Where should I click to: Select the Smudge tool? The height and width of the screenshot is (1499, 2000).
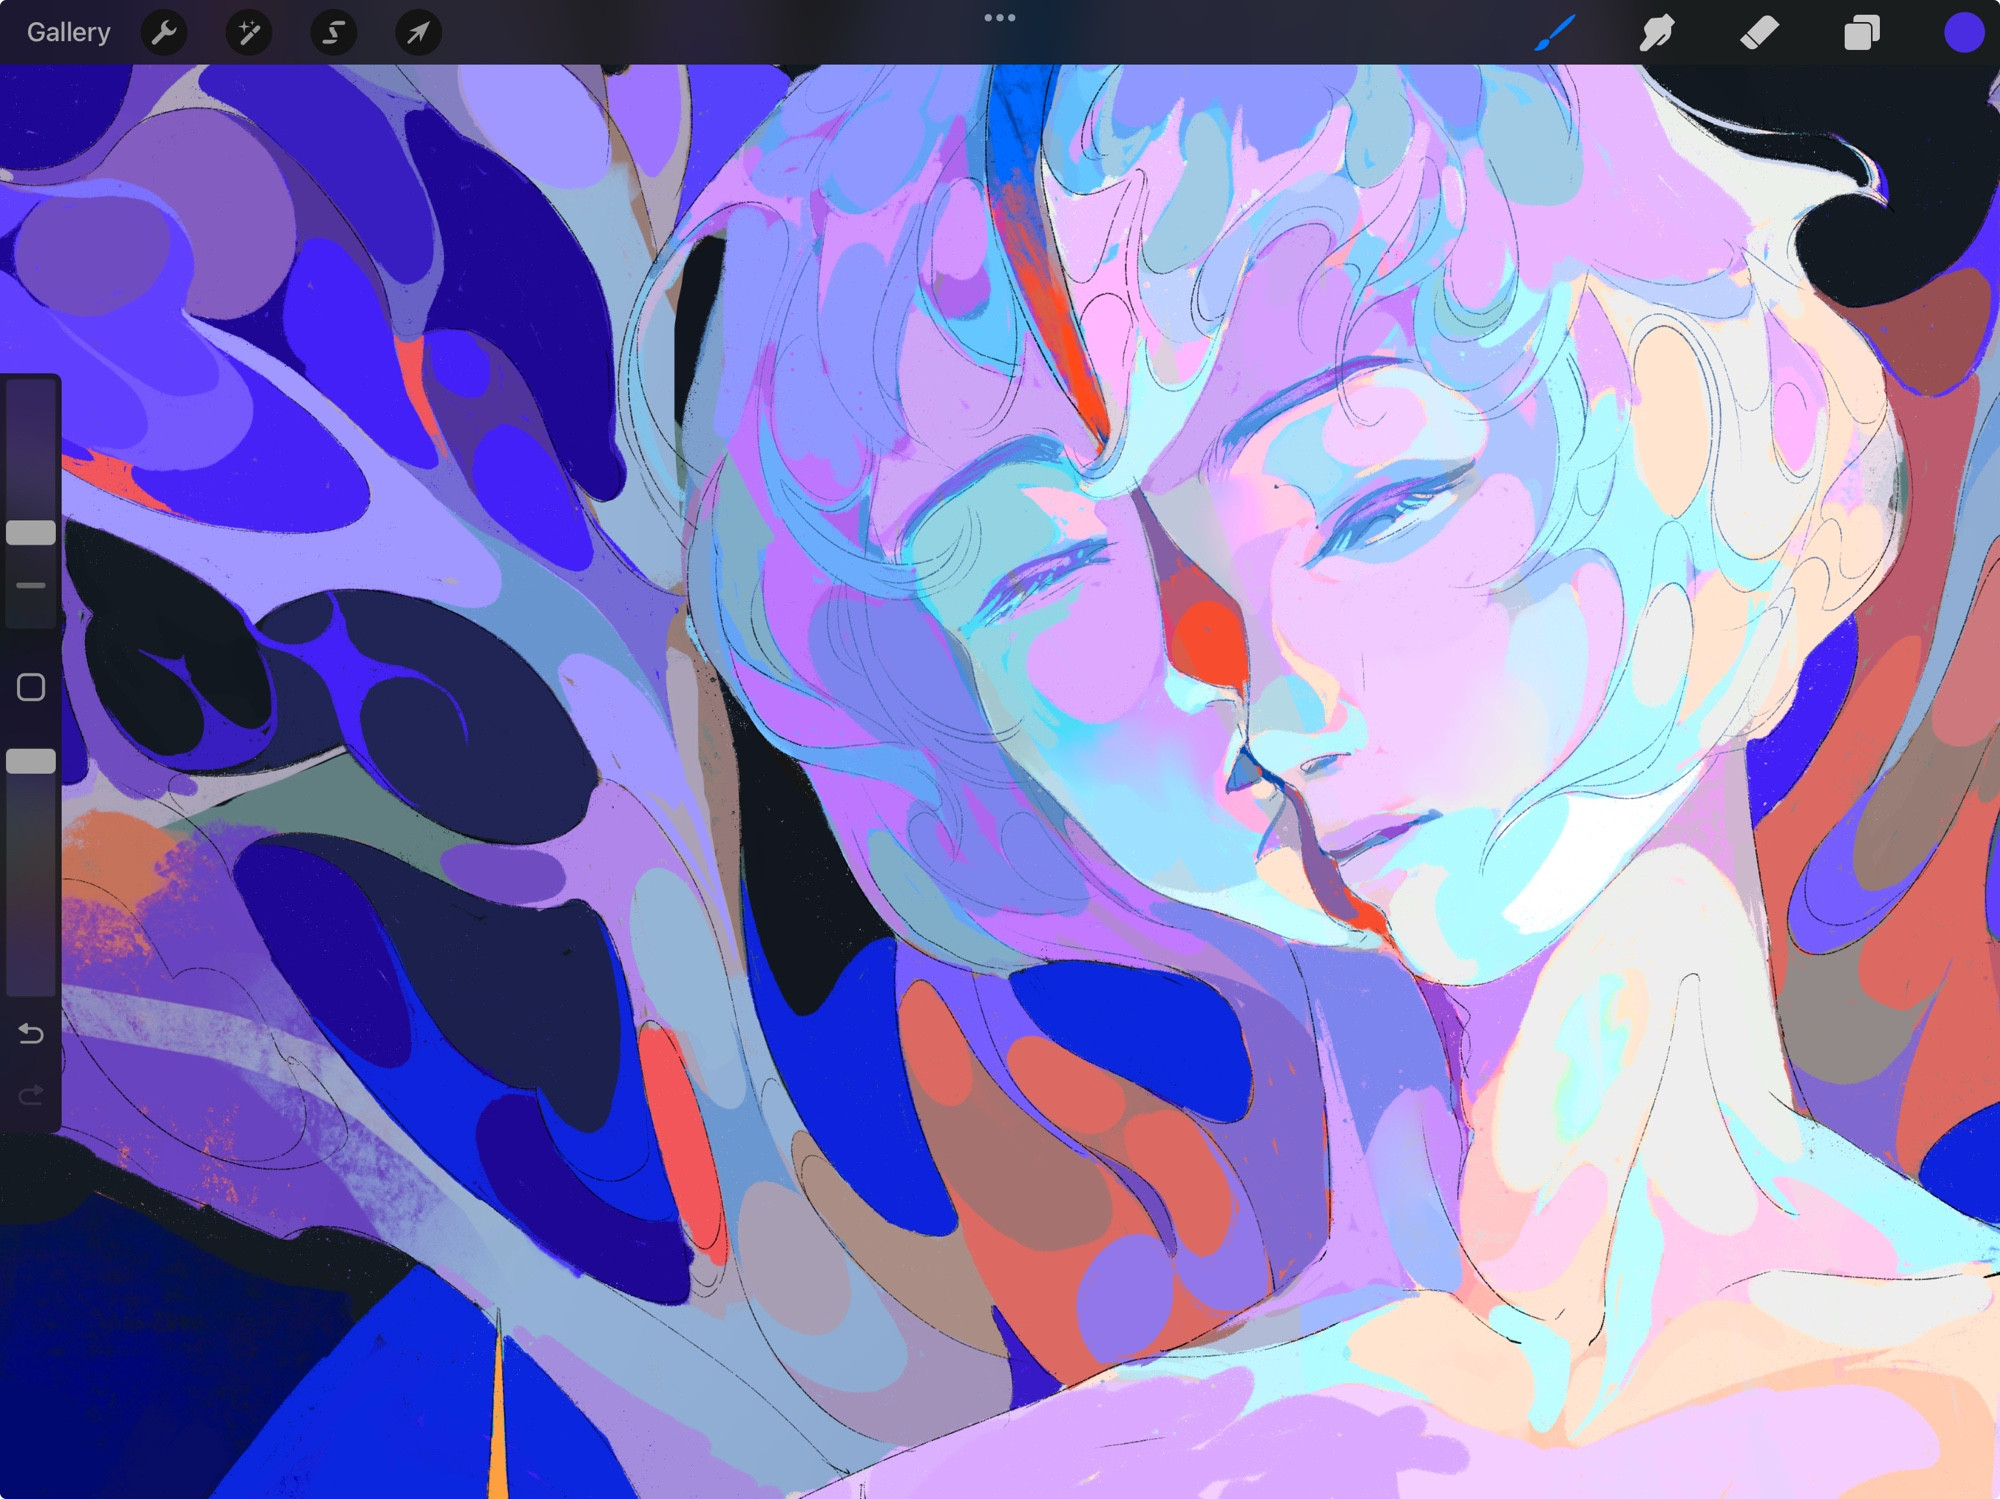click(x=1657, y=32)
